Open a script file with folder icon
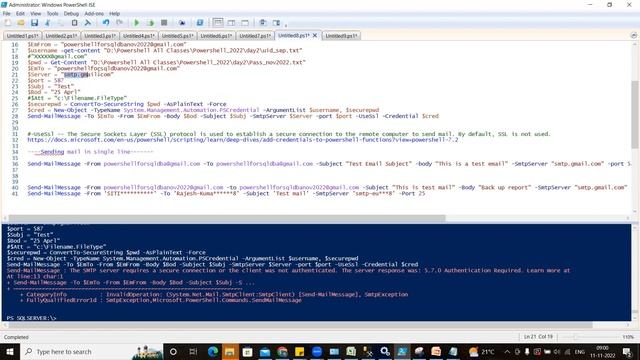Screen dimensions: 640x360 [x=21, y=23]
